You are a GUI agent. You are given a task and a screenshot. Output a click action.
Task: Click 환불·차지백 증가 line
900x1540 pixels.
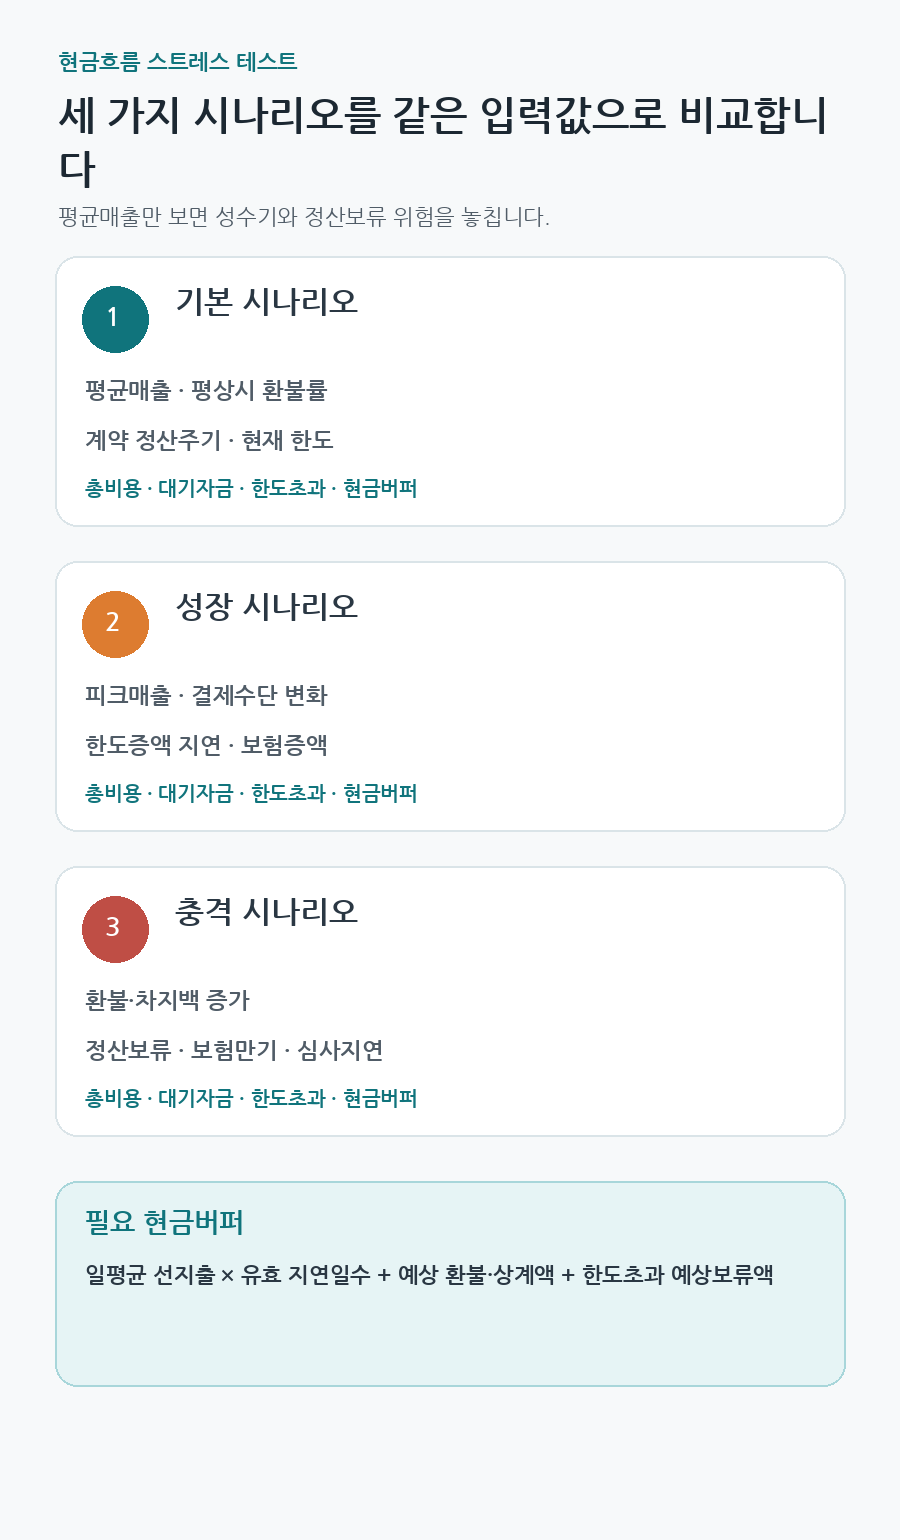point(167,1001)
